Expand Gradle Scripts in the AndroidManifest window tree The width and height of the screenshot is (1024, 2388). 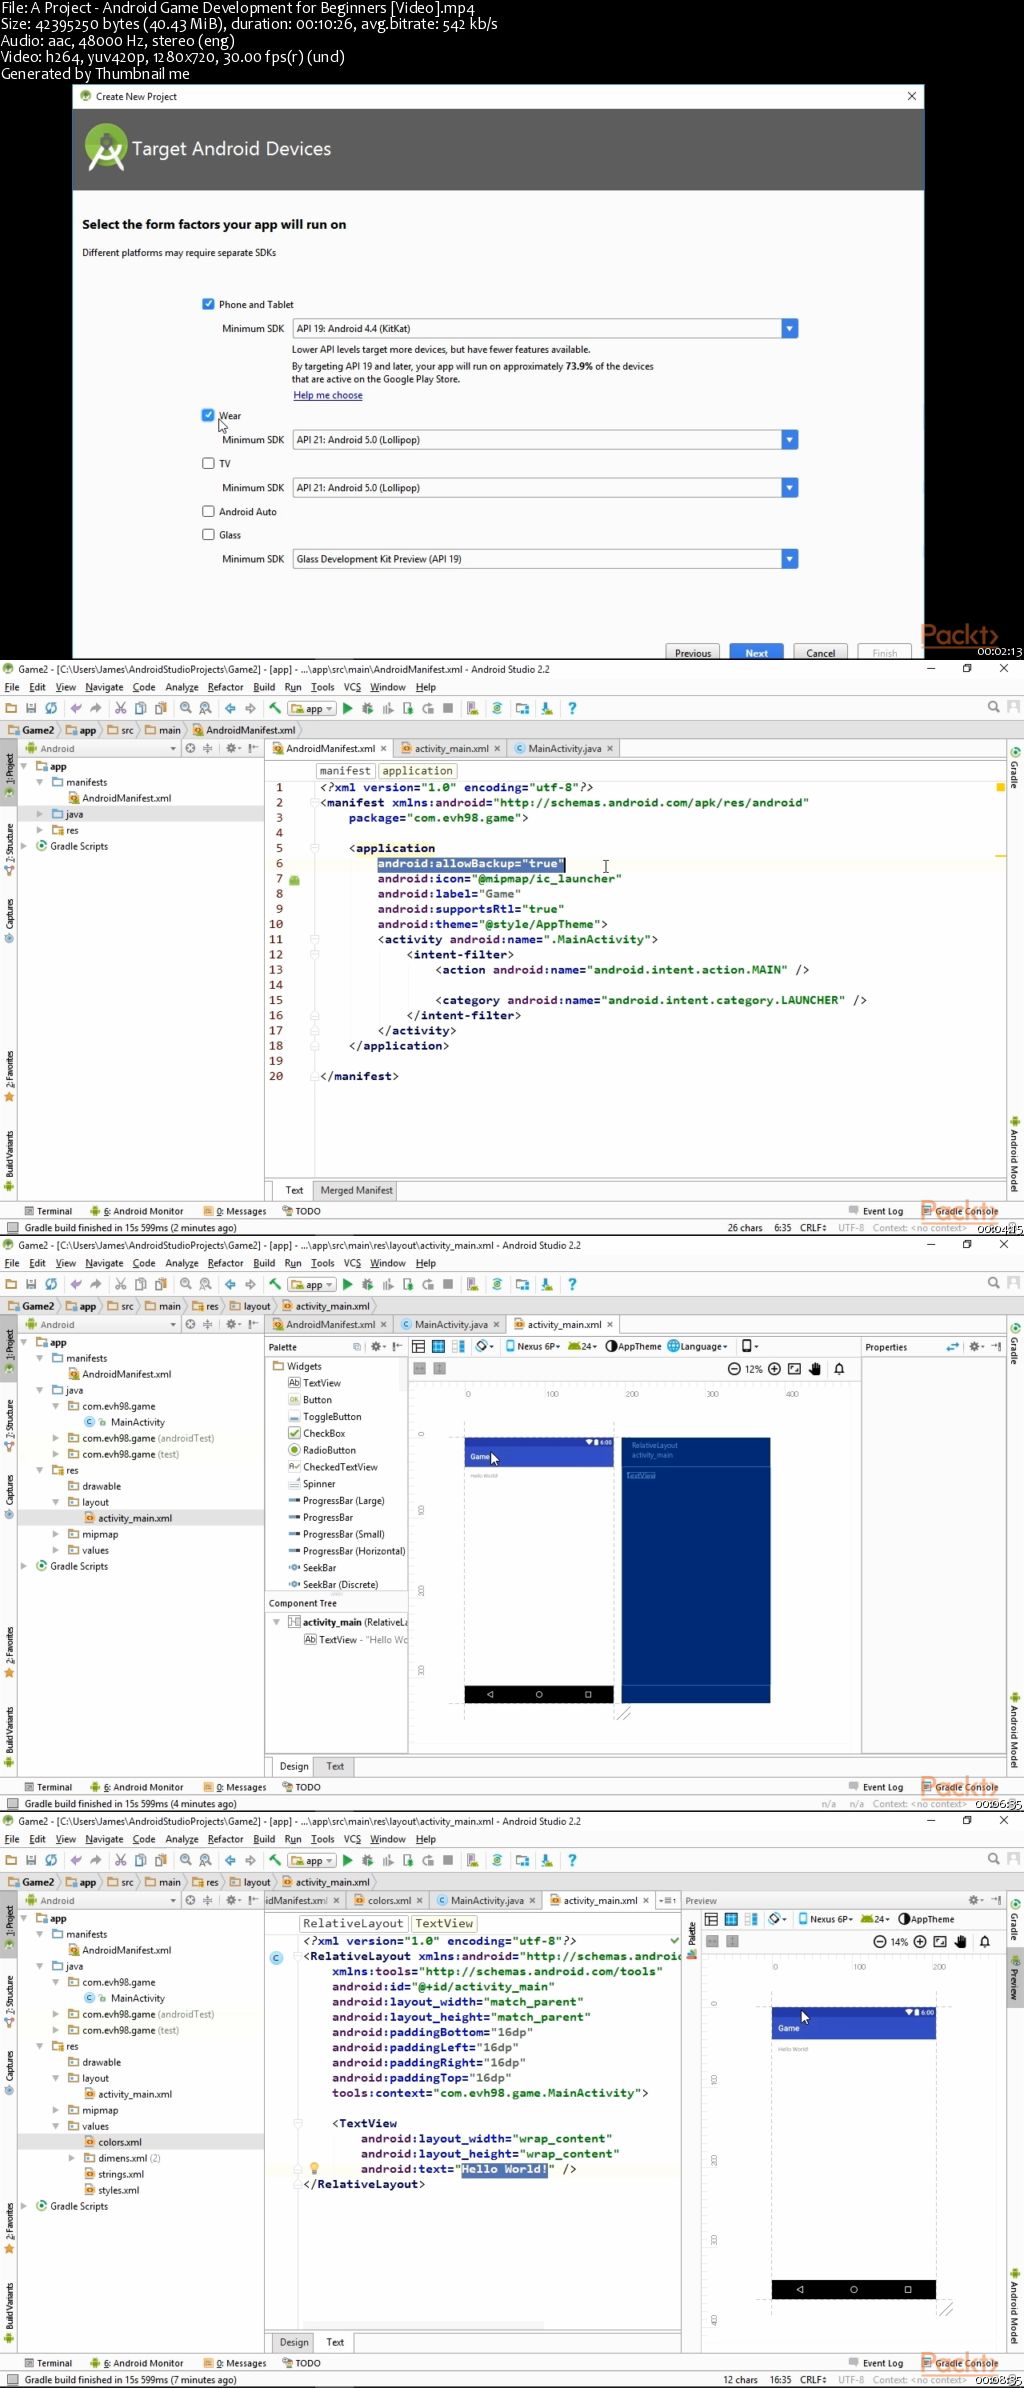[24, 846]
